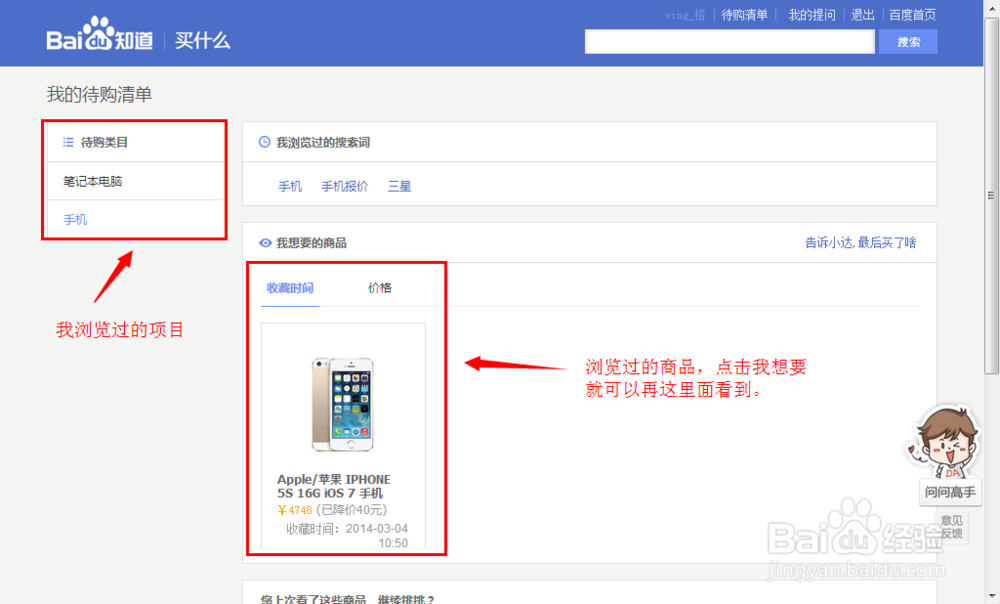Select 手机 category in sidebar
The image size is (1000, 604).
tap(136, 219)
